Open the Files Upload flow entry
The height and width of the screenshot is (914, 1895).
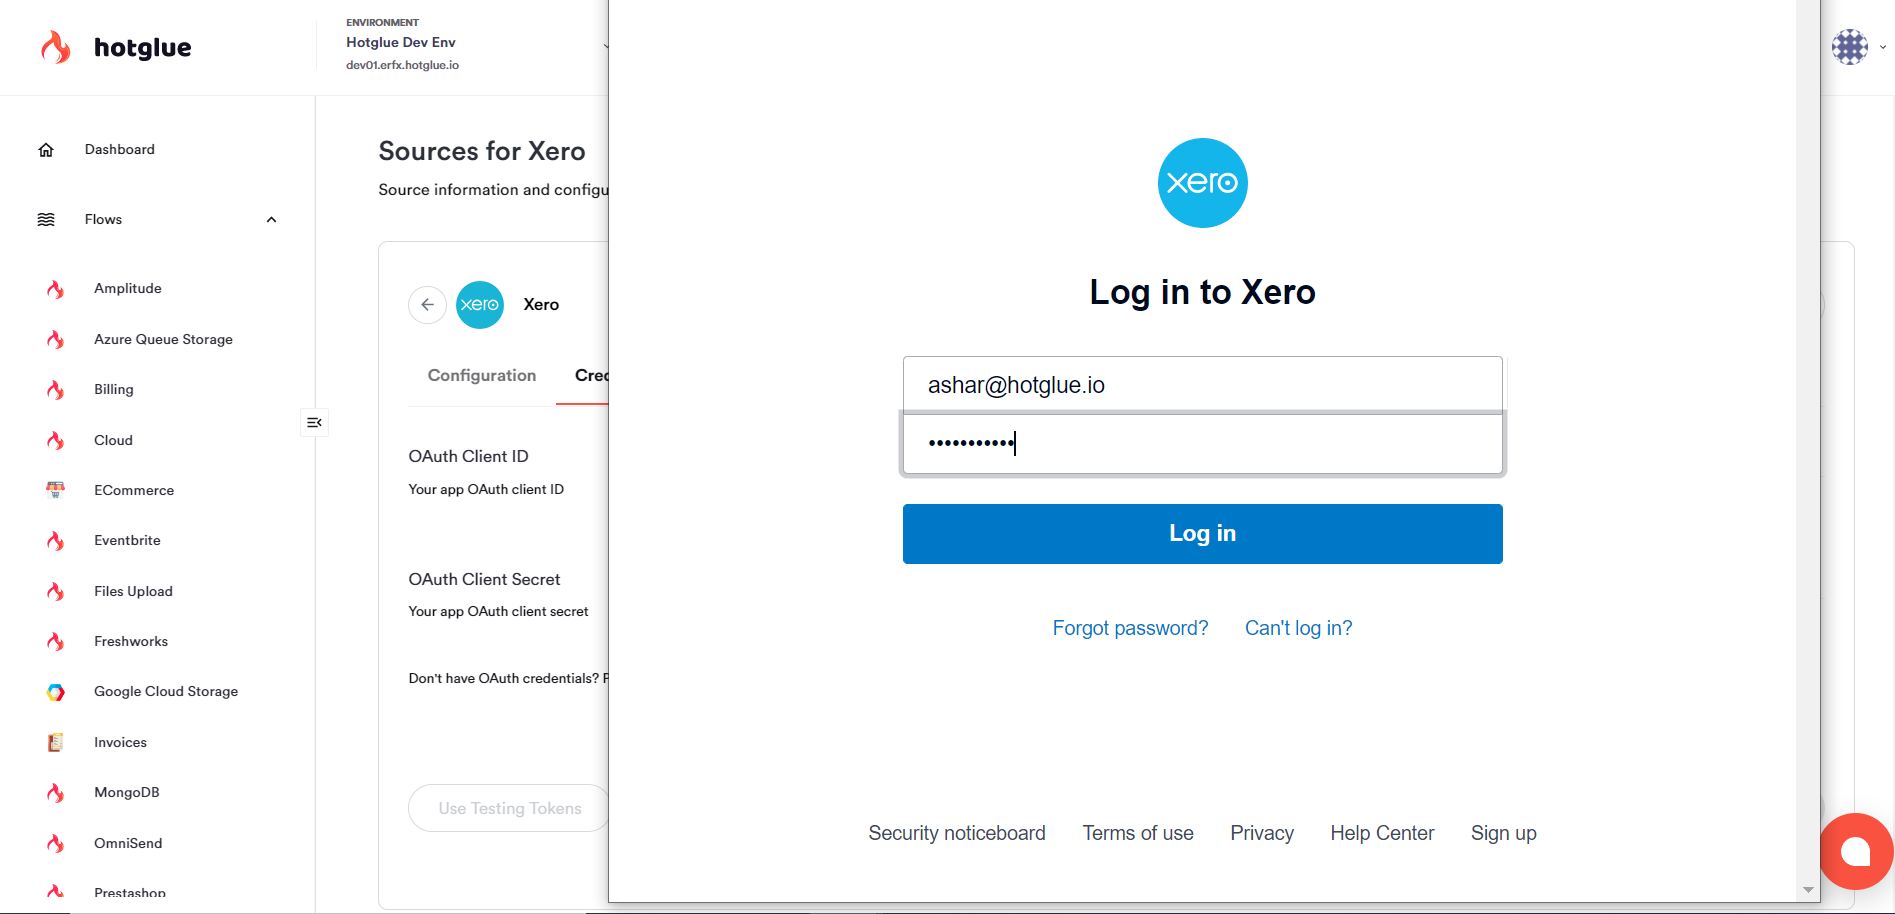pyautogui.click(x=133, y=592)
